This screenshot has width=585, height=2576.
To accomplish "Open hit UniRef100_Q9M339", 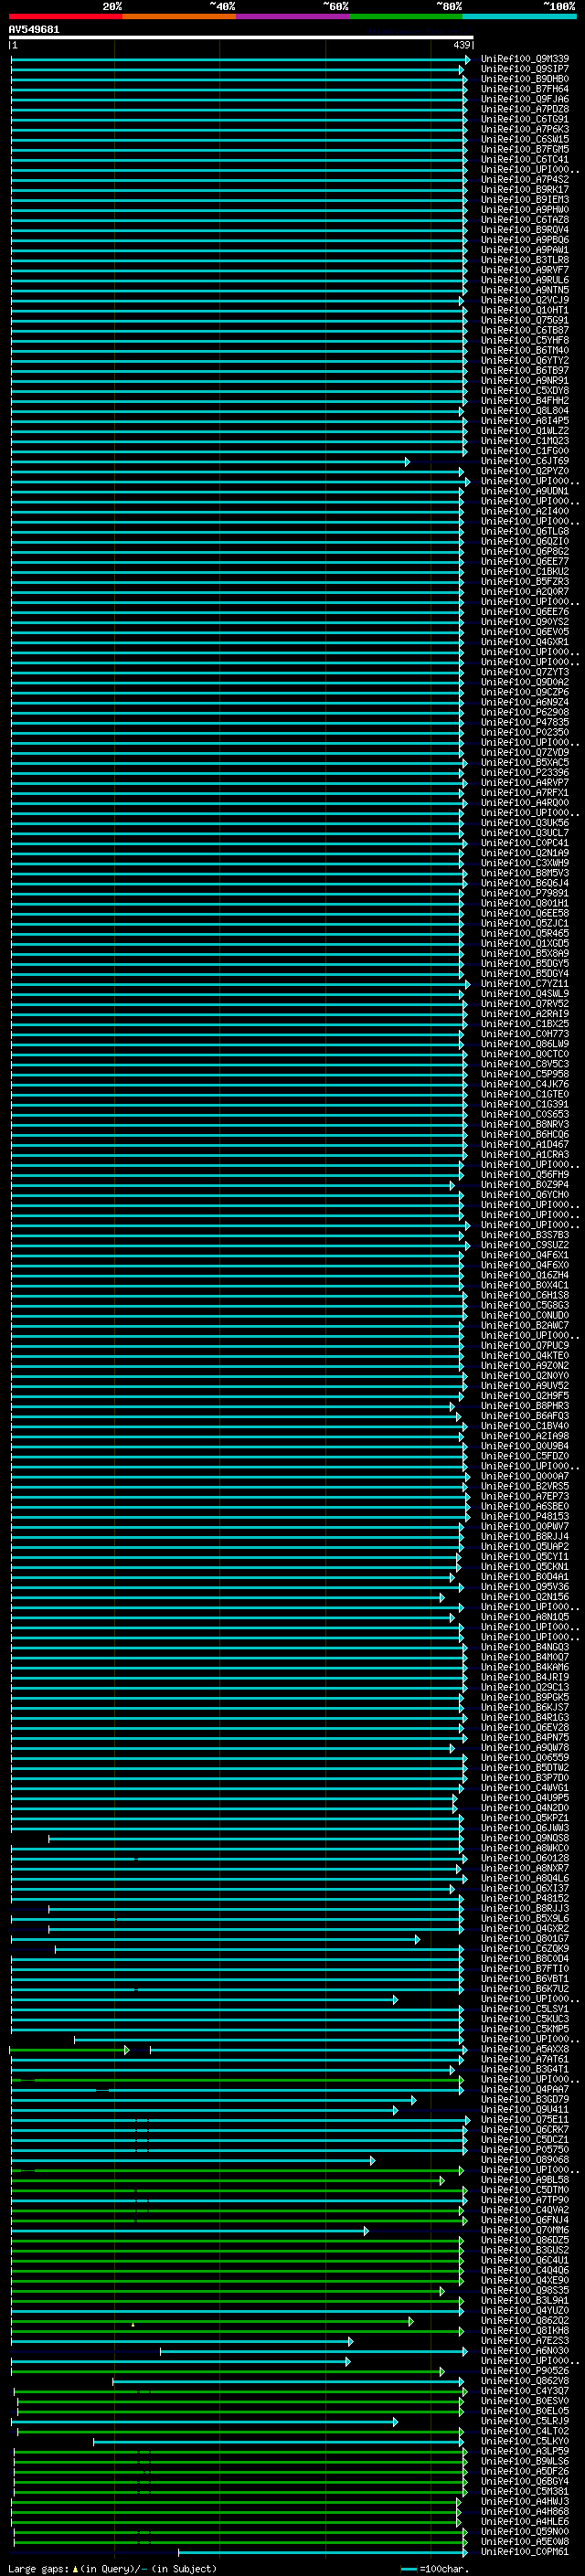I will 525,59.
